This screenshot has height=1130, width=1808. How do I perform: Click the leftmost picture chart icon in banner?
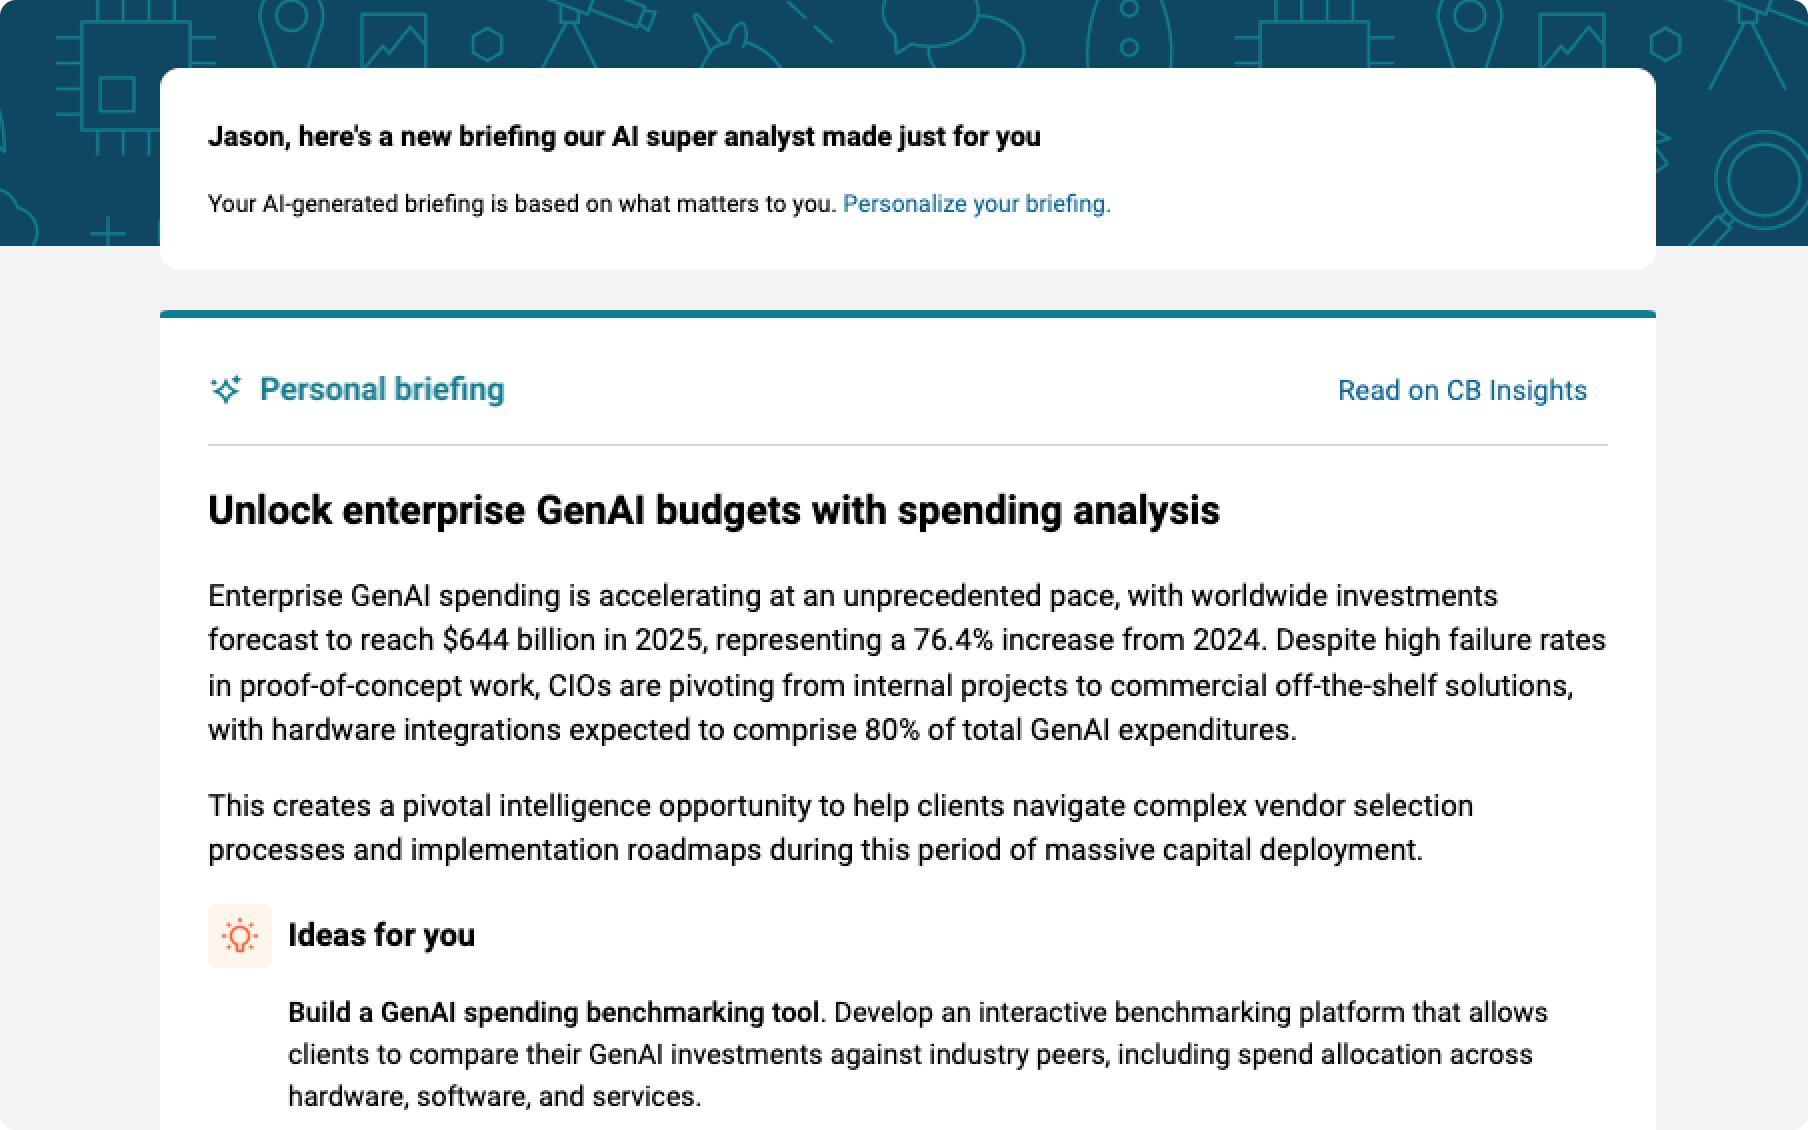[x=393, y=42]
